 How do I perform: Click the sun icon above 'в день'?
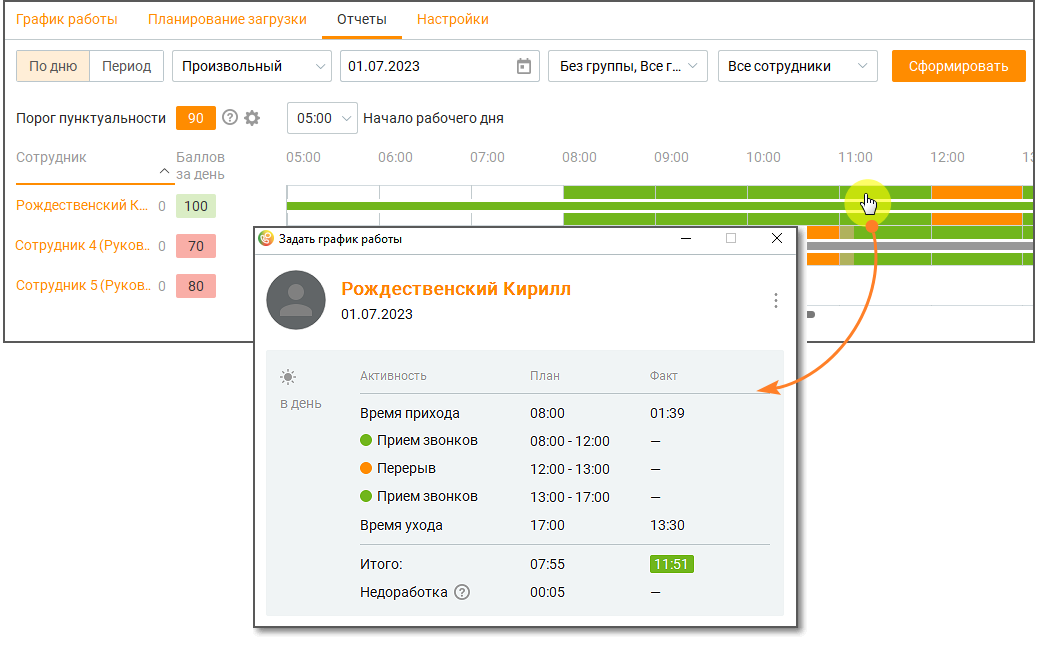(288, 377)
